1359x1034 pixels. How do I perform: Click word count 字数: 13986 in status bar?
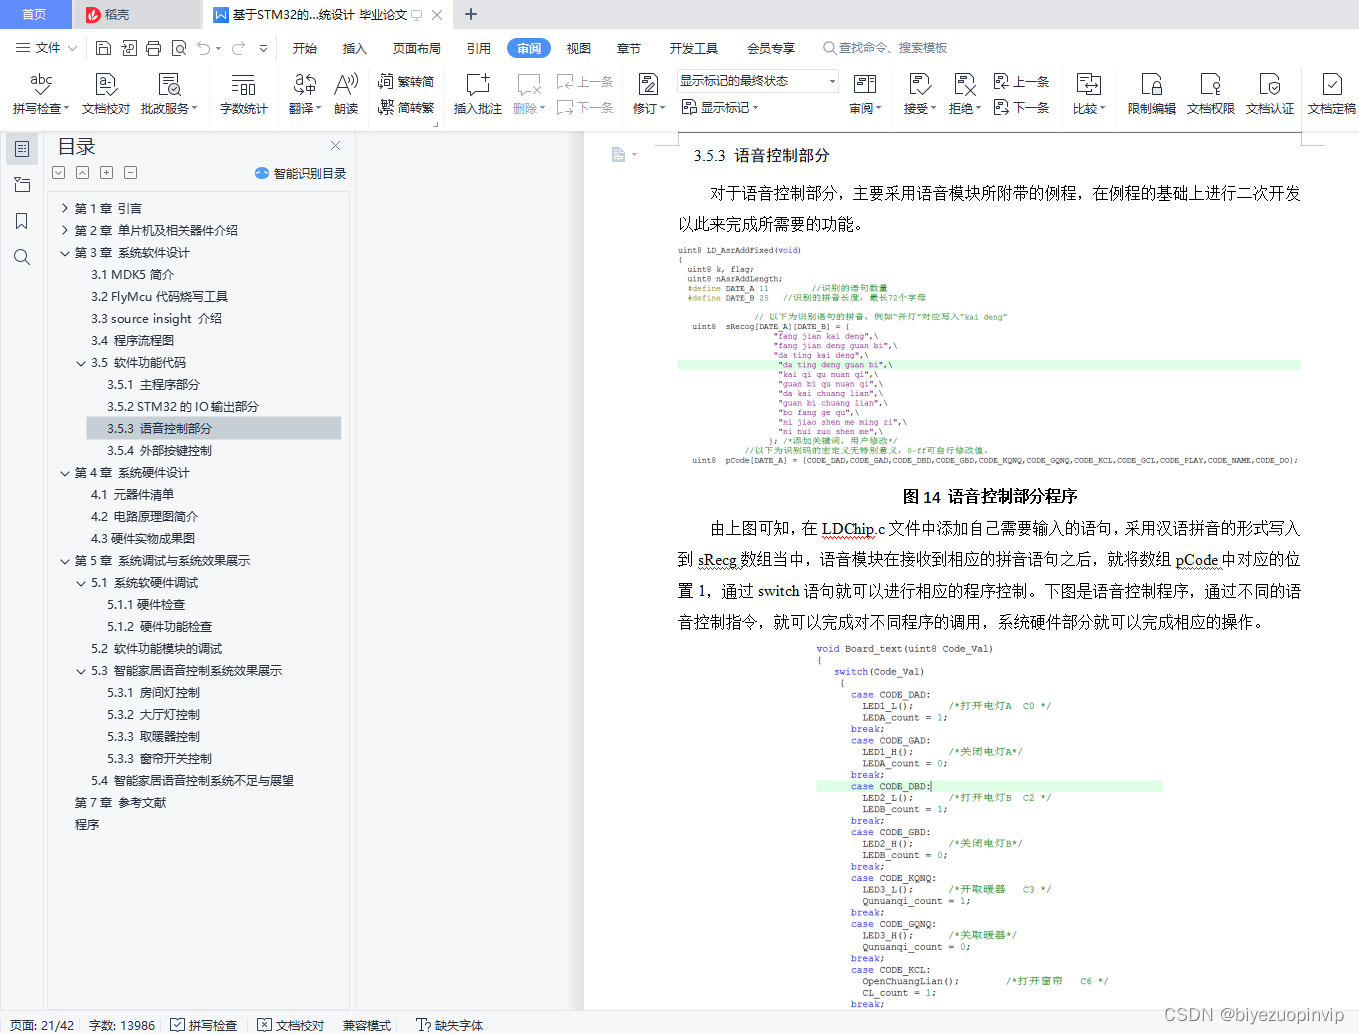[x=122, y=1025]
